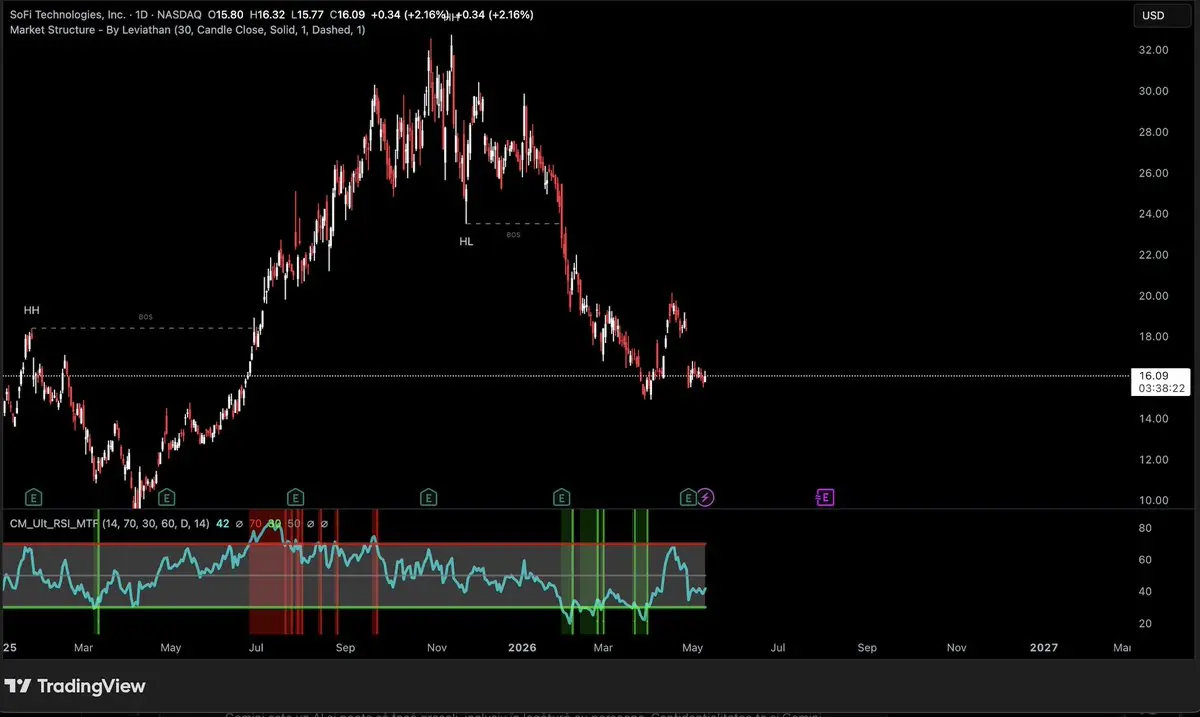Click the HH market structure label
Screen dimensions: 1200x717
(x=32, y=311)
